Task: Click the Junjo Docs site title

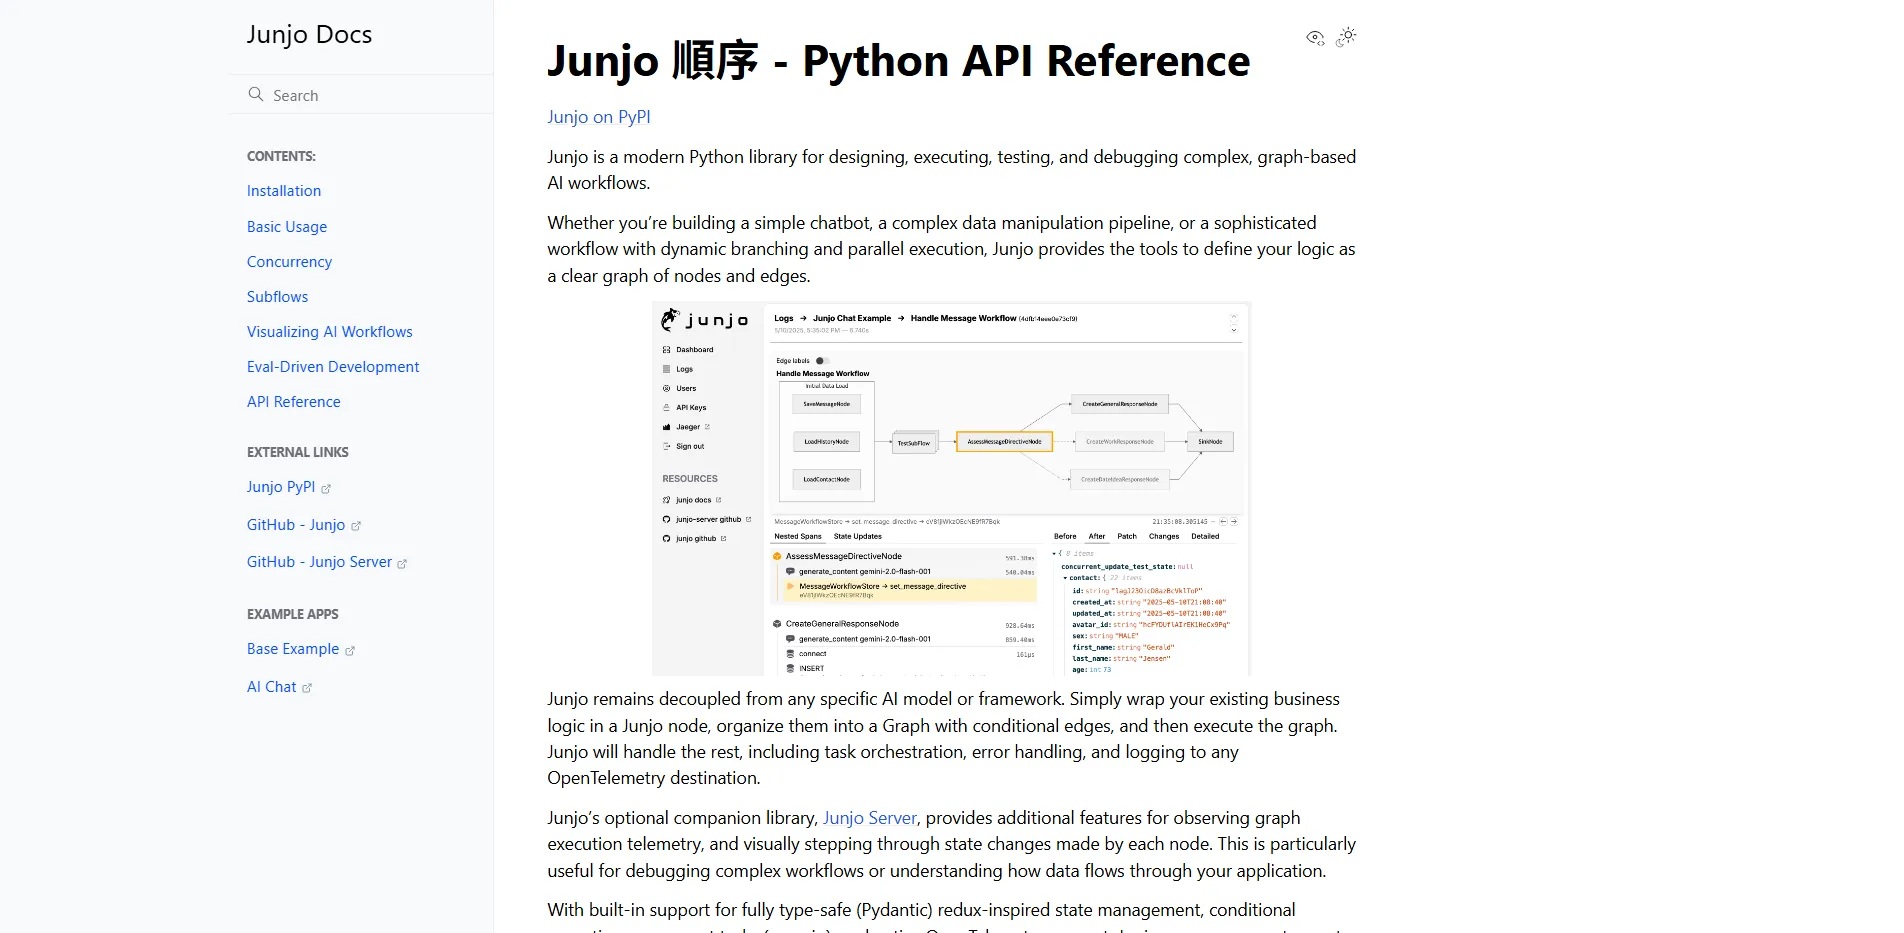Action: [x=309, y=35]
